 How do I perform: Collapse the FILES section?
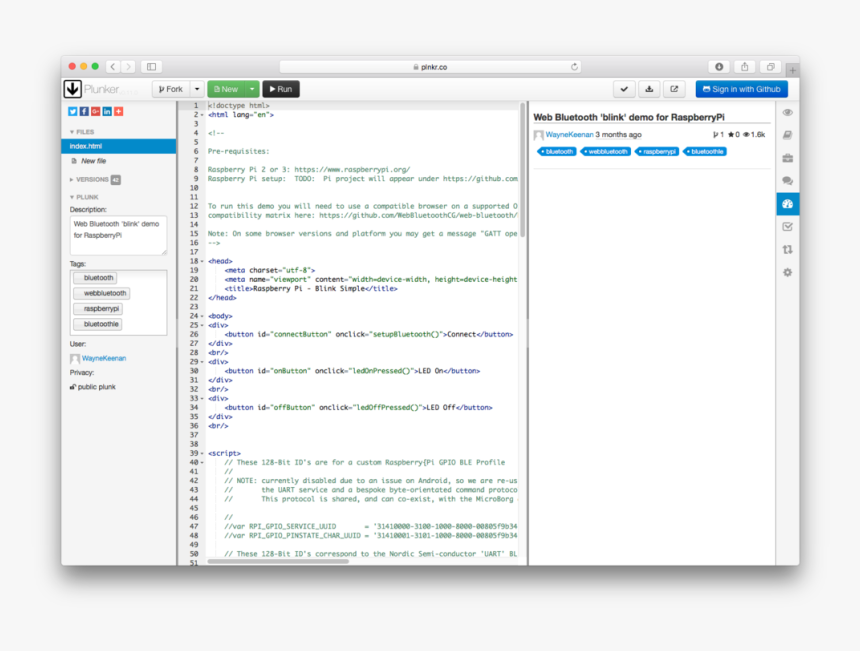[x=82, y=132]
